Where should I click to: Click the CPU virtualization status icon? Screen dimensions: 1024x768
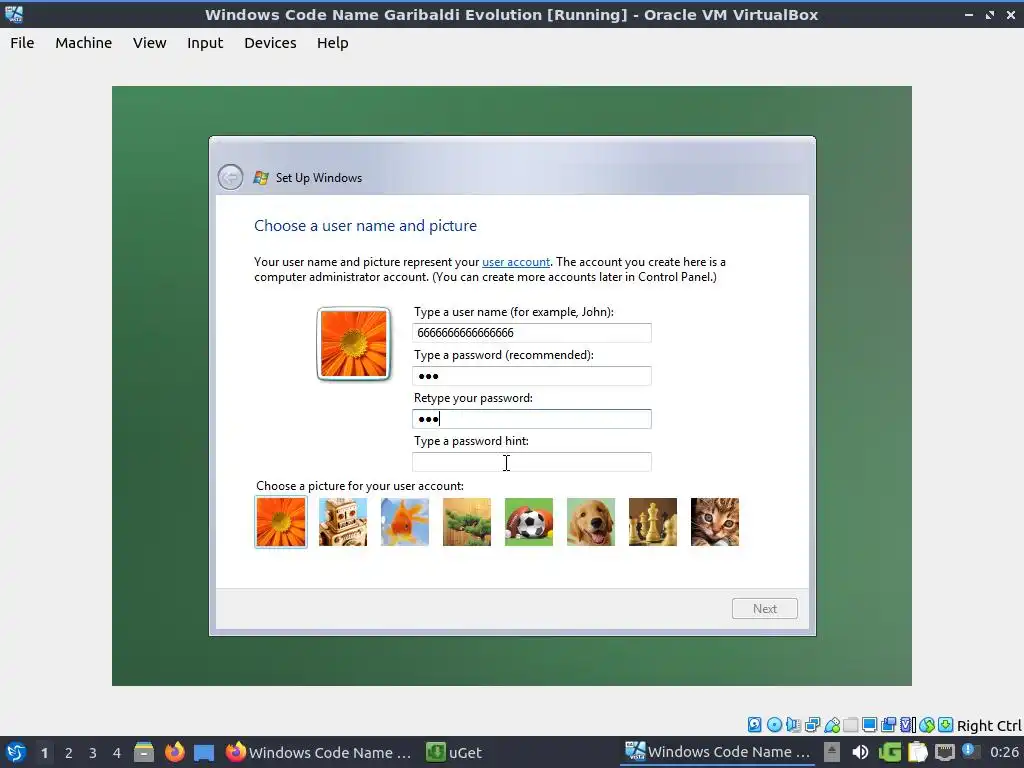908,724
